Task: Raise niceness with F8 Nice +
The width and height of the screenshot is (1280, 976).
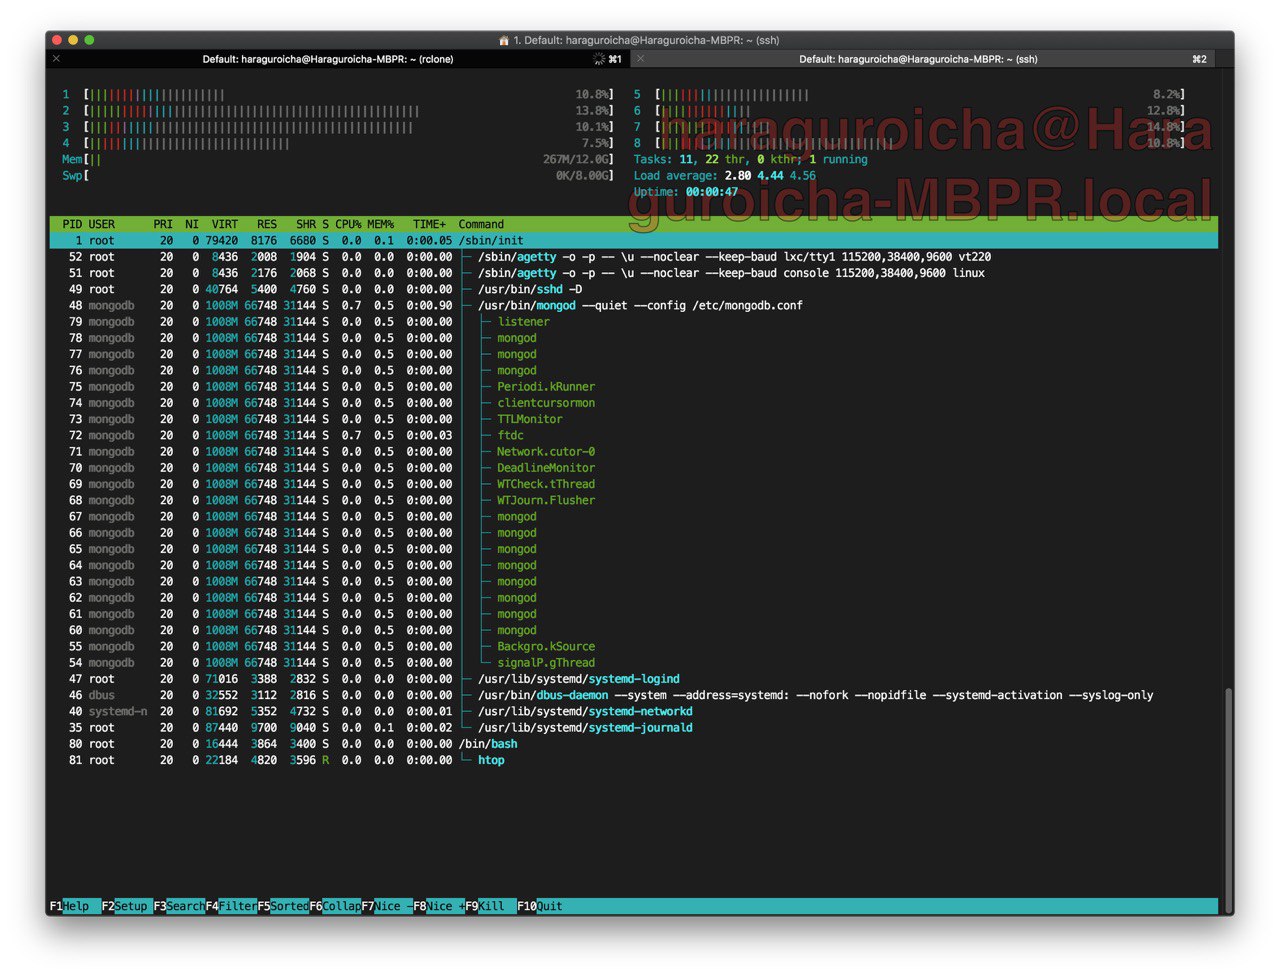Action: (439, 906)
